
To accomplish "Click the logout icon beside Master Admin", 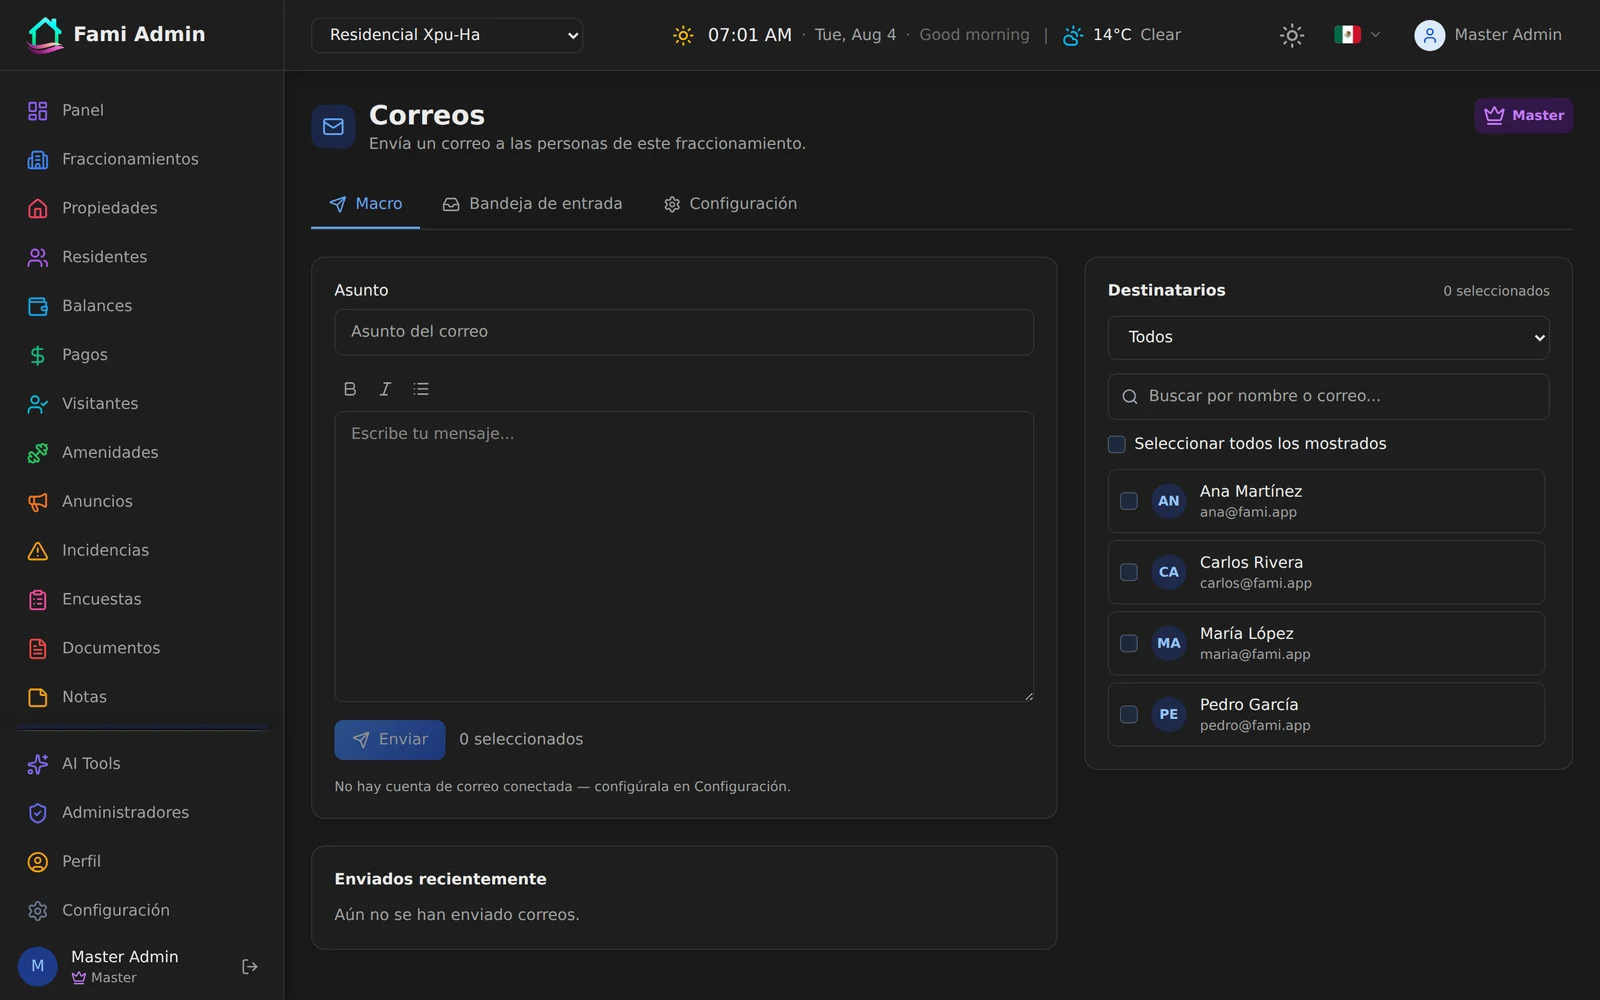I will point(250,967).
